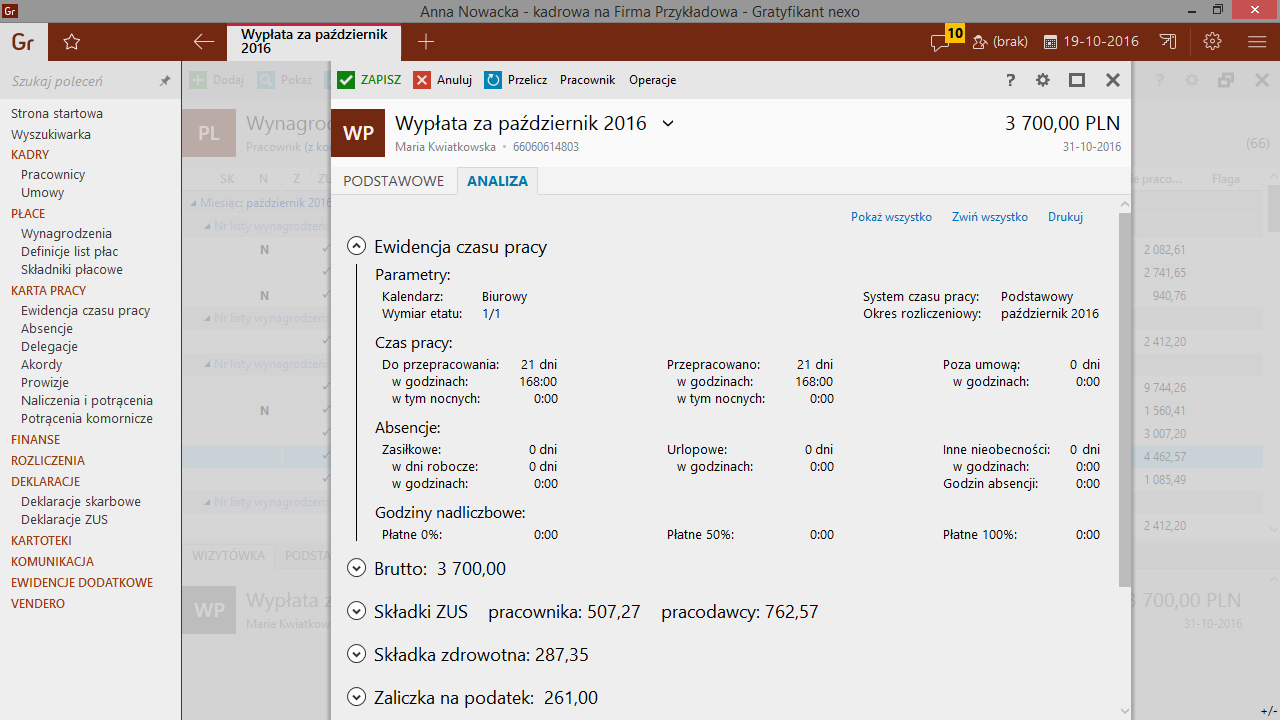The width and height of the screenshot is (1280, 720).
Task: Open the hamburger main menu
Action: (1257, 42)
